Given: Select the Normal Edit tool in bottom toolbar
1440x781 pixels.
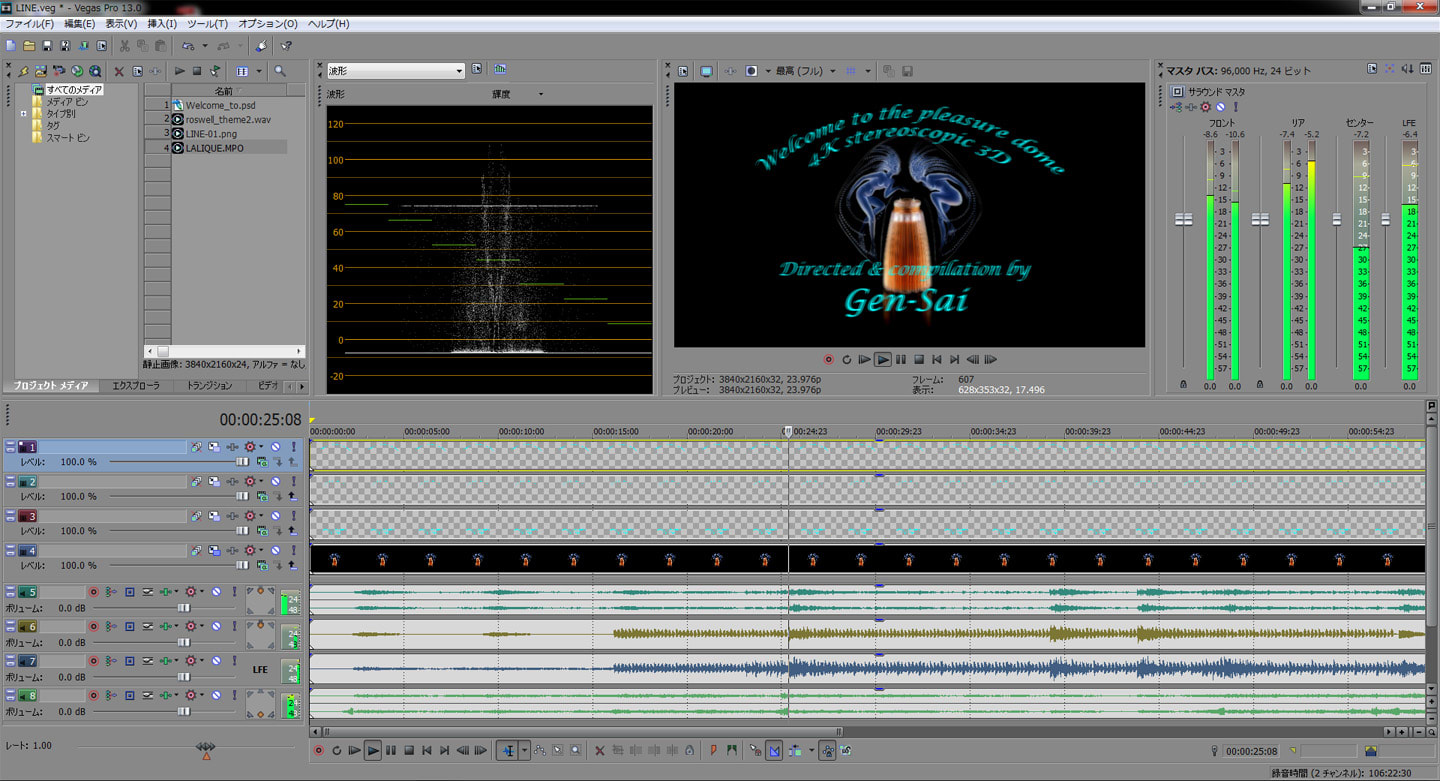Looking at the screenshot, I should pyautogui.click(x=508, y=750).
